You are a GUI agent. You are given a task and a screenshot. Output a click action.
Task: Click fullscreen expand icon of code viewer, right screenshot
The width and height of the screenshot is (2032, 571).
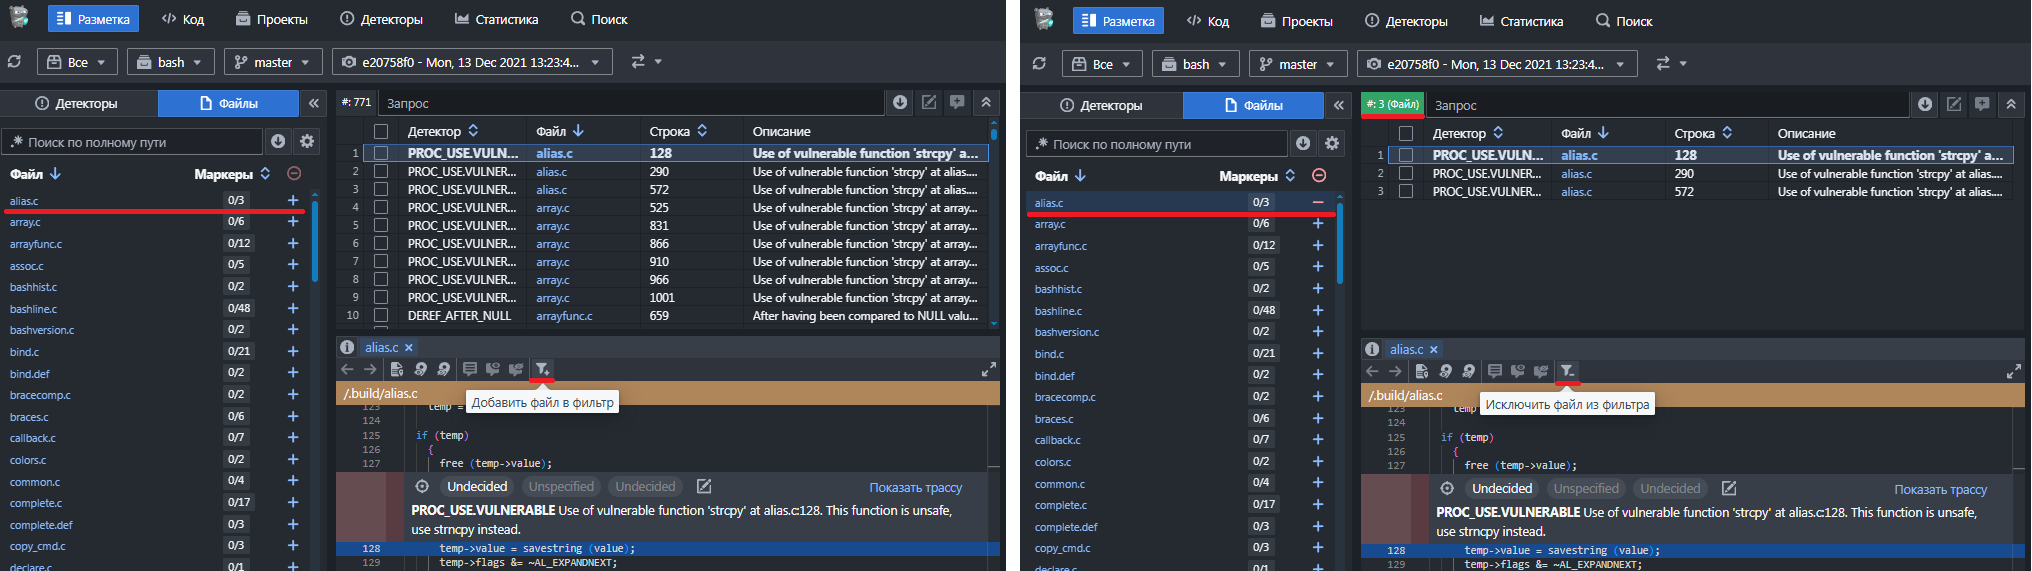point(2013,372)
